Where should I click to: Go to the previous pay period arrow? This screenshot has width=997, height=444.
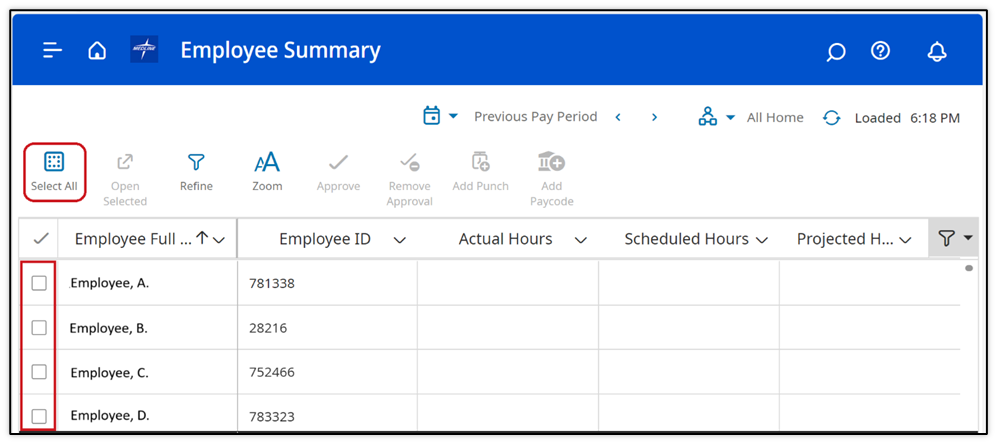pyautogui.click(x=618, y=117)
